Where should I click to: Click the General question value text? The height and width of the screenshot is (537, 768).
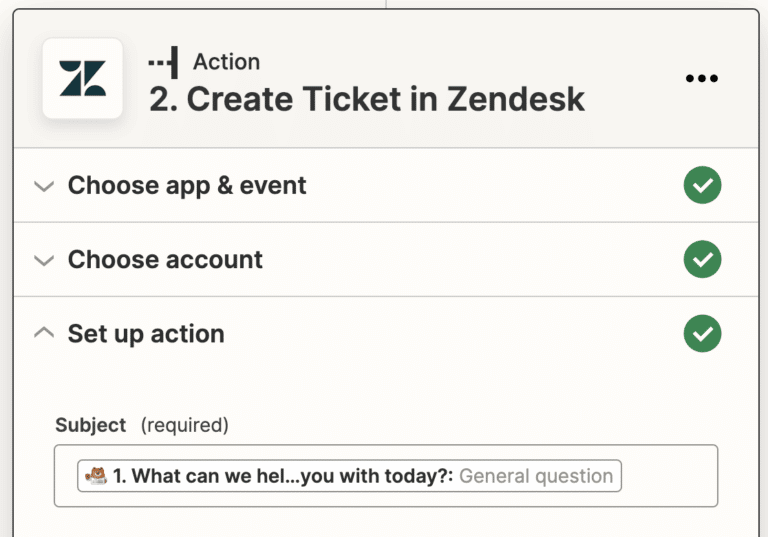[x=536, y=476]
